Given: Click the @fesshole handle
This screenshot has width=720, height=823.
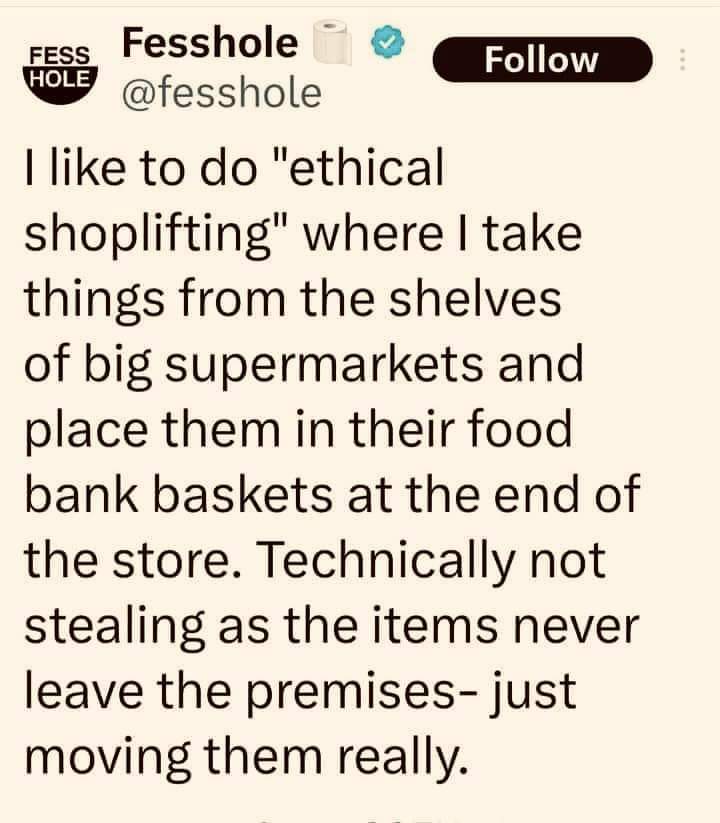Looking at the screenshot, I should click(221, 93).
